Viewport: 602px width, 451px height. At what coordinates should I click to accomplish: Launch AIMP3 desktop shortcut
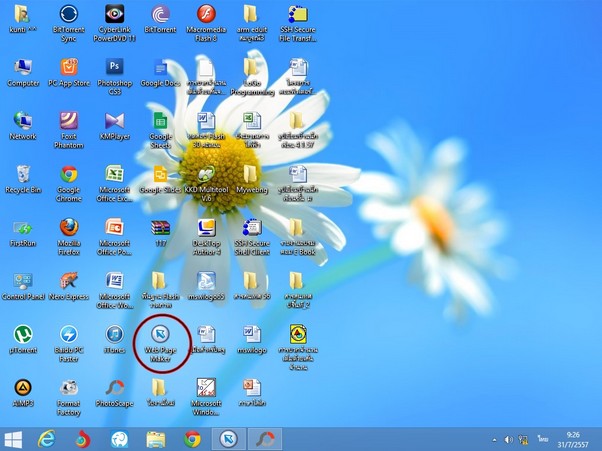23,393
